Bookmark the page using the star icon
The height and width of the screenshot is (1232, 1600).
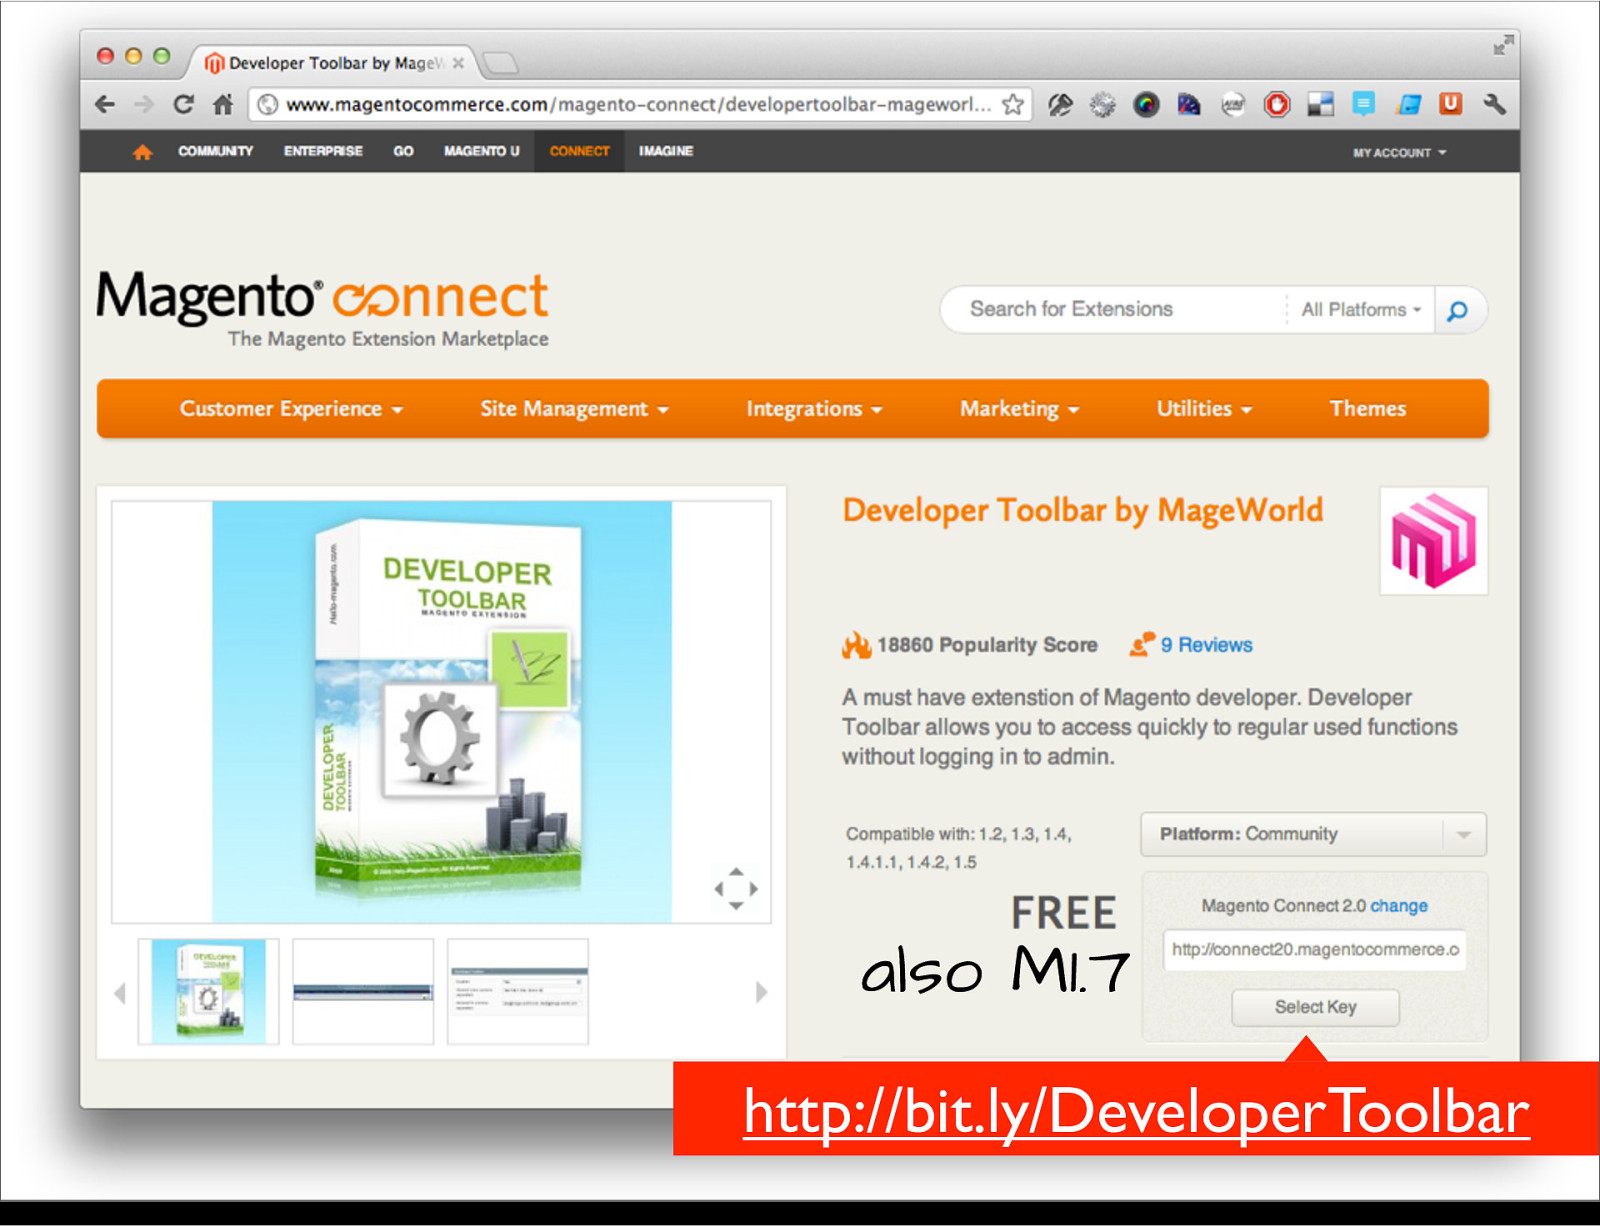[x=1012, y=104]
